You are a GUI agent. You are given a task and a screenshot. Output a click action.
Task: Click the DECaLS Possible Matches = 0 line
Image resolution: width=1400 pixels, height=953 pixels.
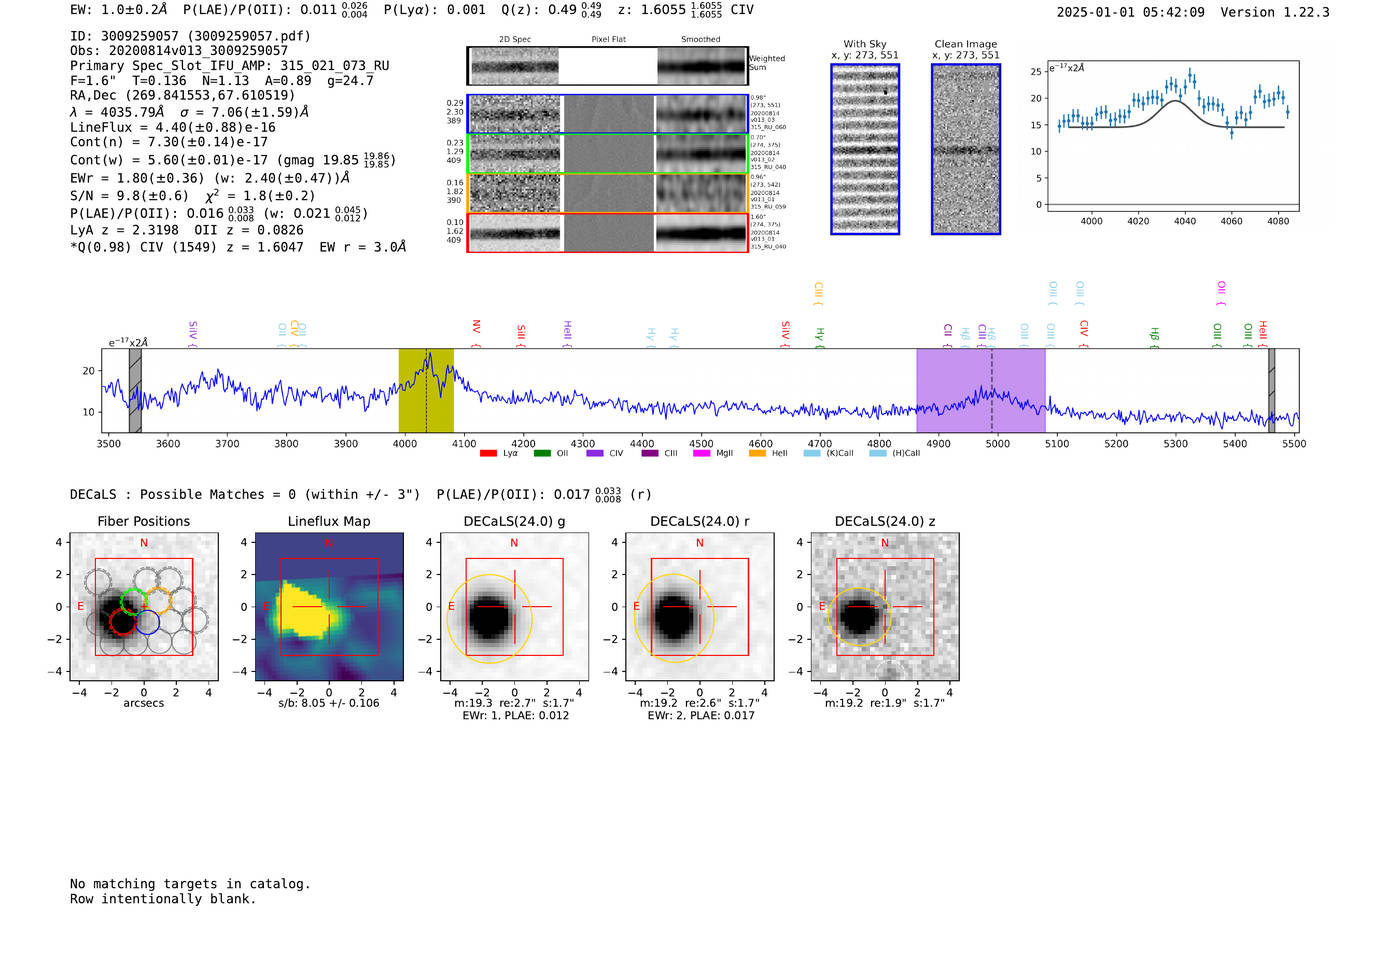click(x=361, y=494)
